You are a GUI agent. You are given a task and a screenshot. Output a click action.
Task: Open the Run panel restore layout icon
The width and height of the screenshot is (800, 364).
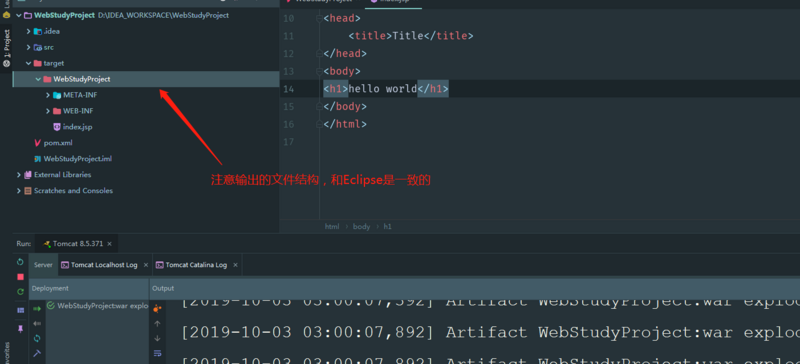tap(20, 310)
